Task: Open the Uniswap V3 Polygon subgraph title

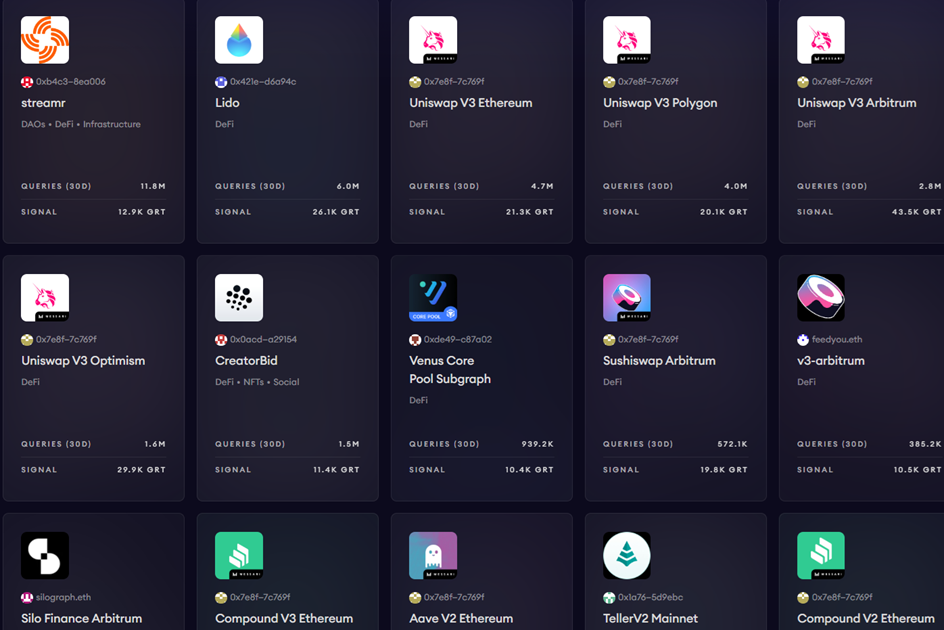Action: pyautogui.click(x=659, y=103)
